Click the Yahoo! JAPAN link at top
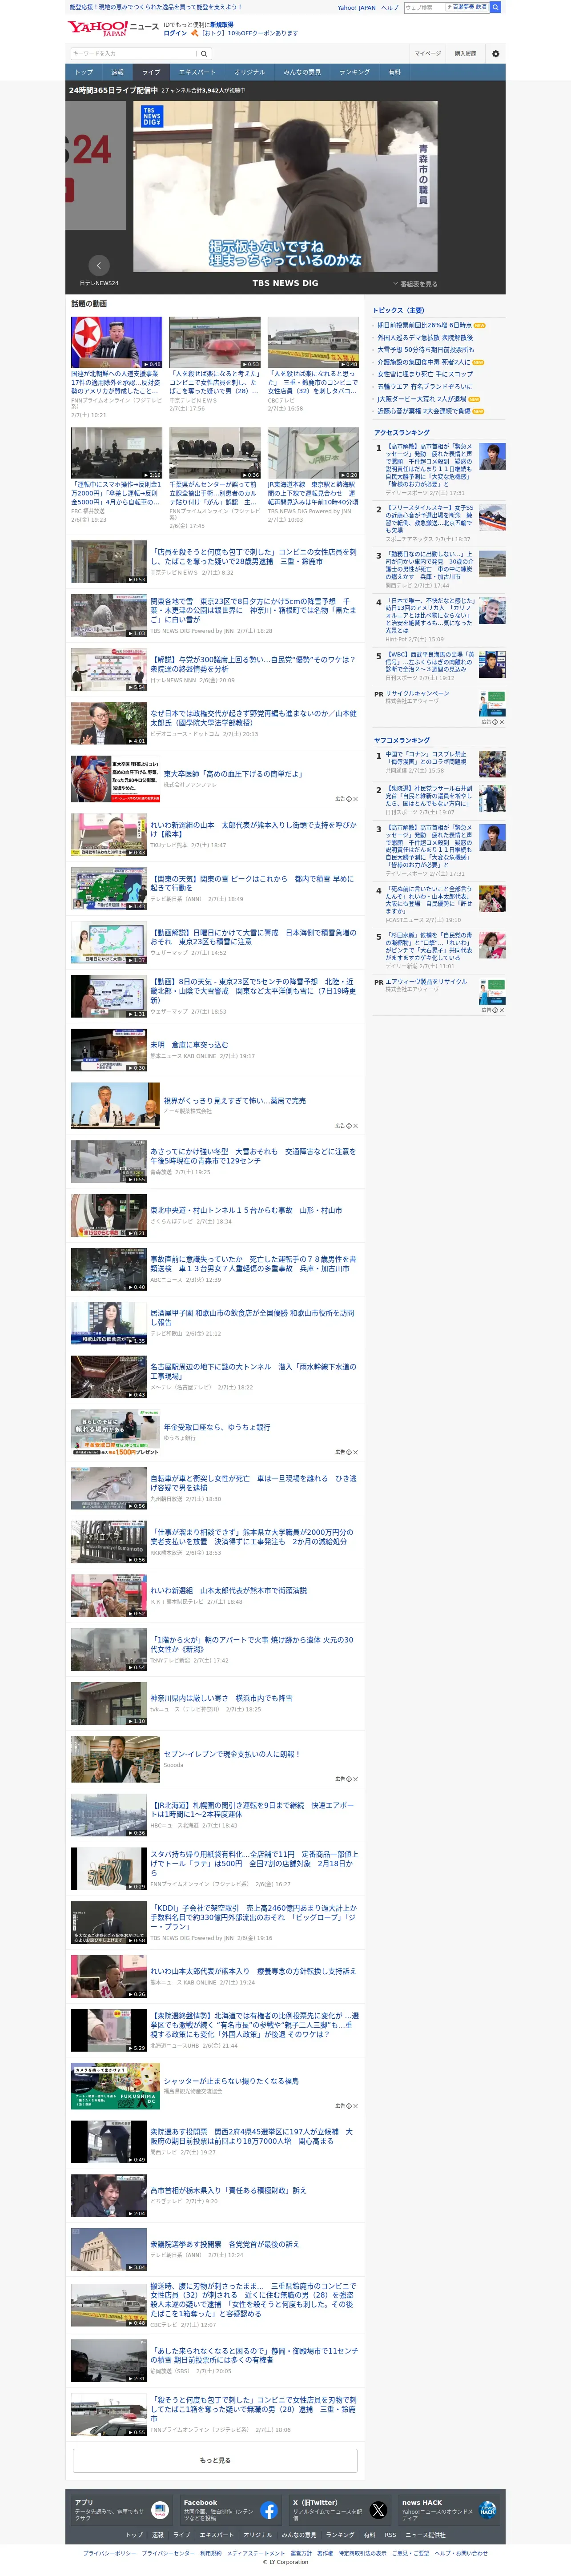The image size is (571, 2576). coord(356,7)
